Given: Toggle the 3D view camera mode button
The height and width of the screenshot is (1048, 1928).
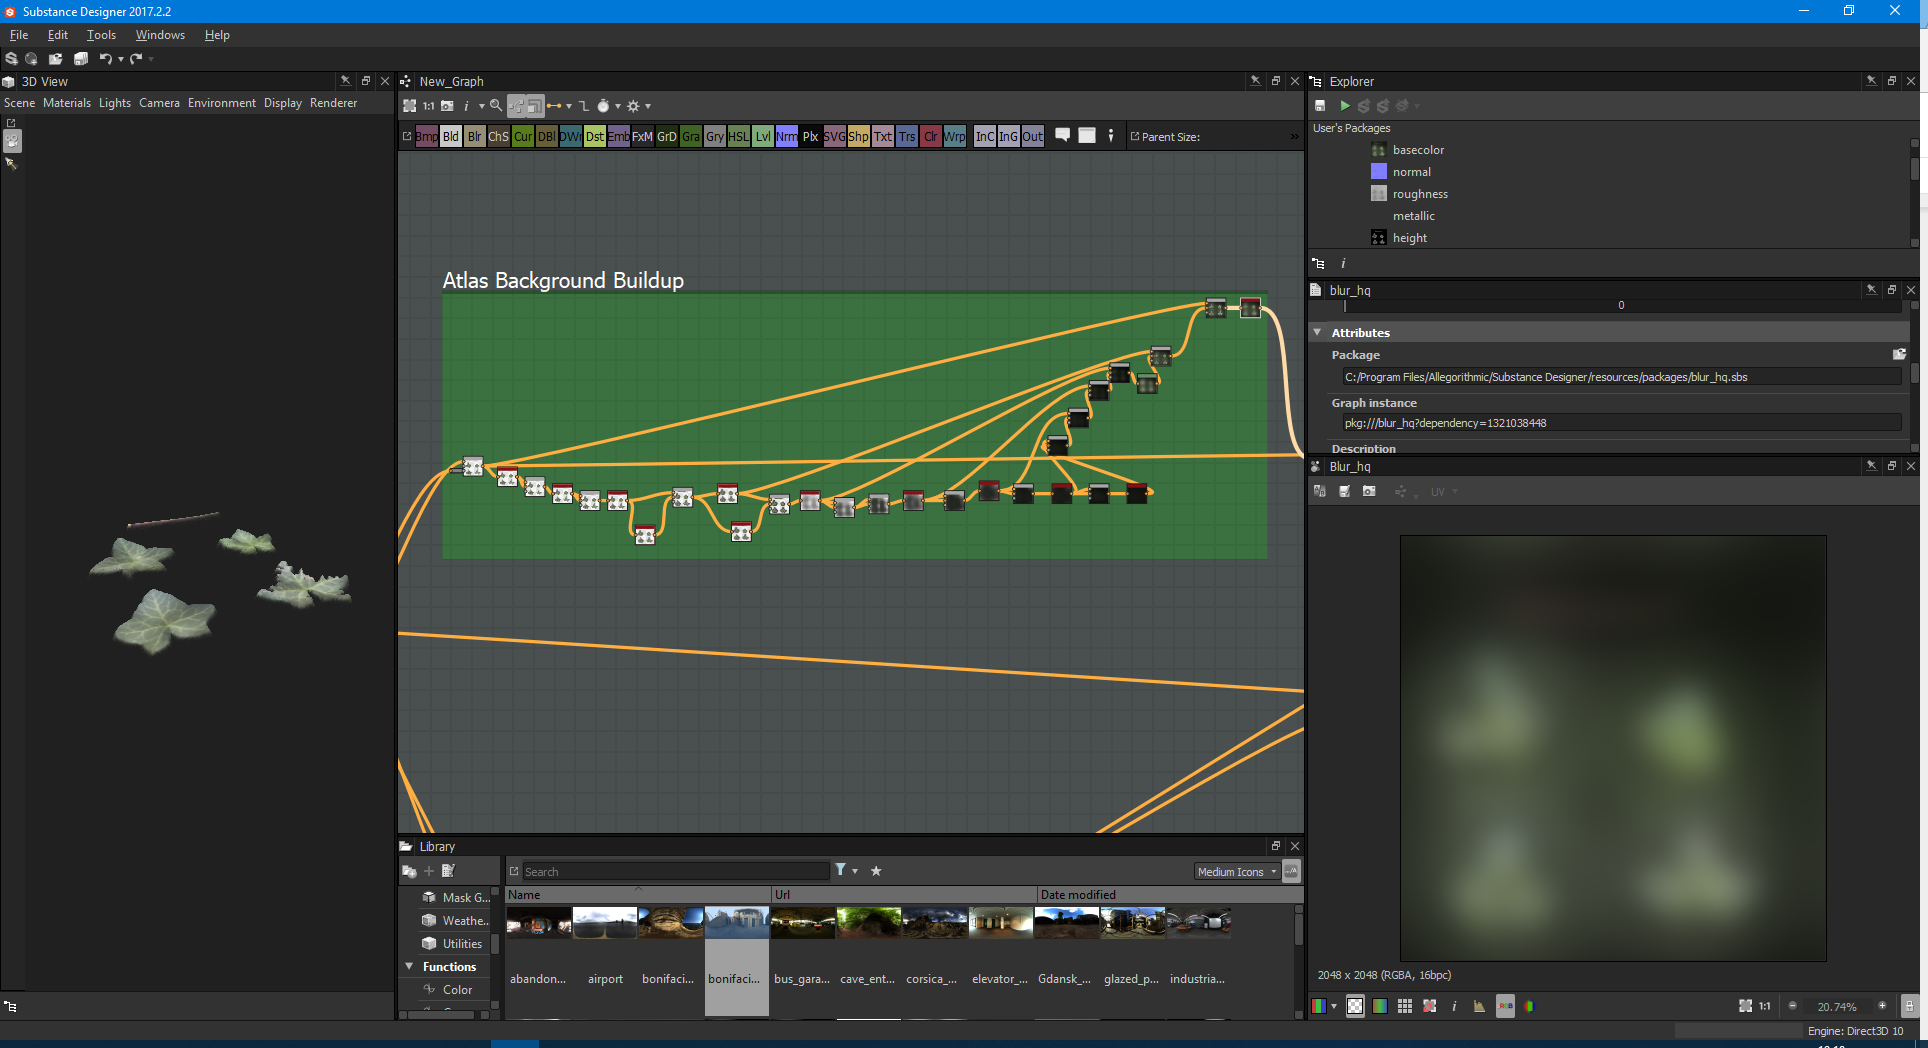Looking at the screenshot, I should (x=12, y=141).
